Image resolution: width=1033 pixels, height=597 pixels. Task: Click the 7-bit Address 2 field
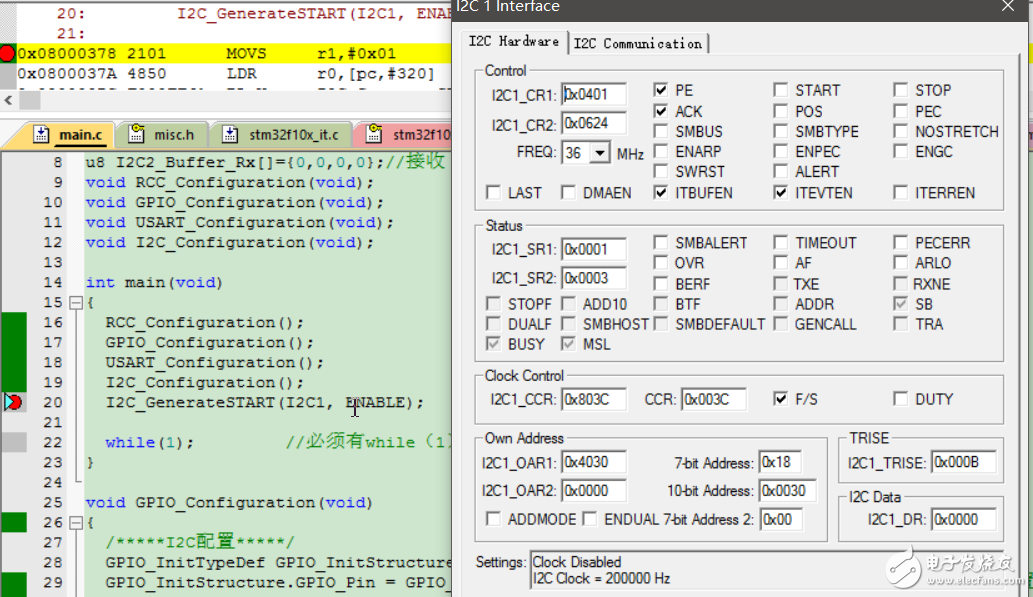point(780,519)
